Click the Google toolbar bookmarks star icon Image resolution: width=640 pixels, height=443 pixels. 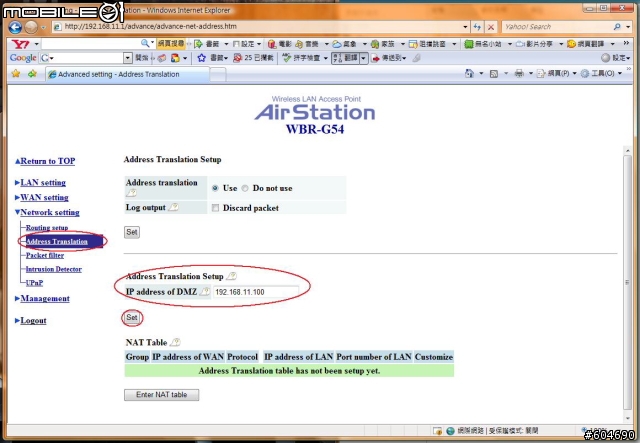click(x=201, y=58)
